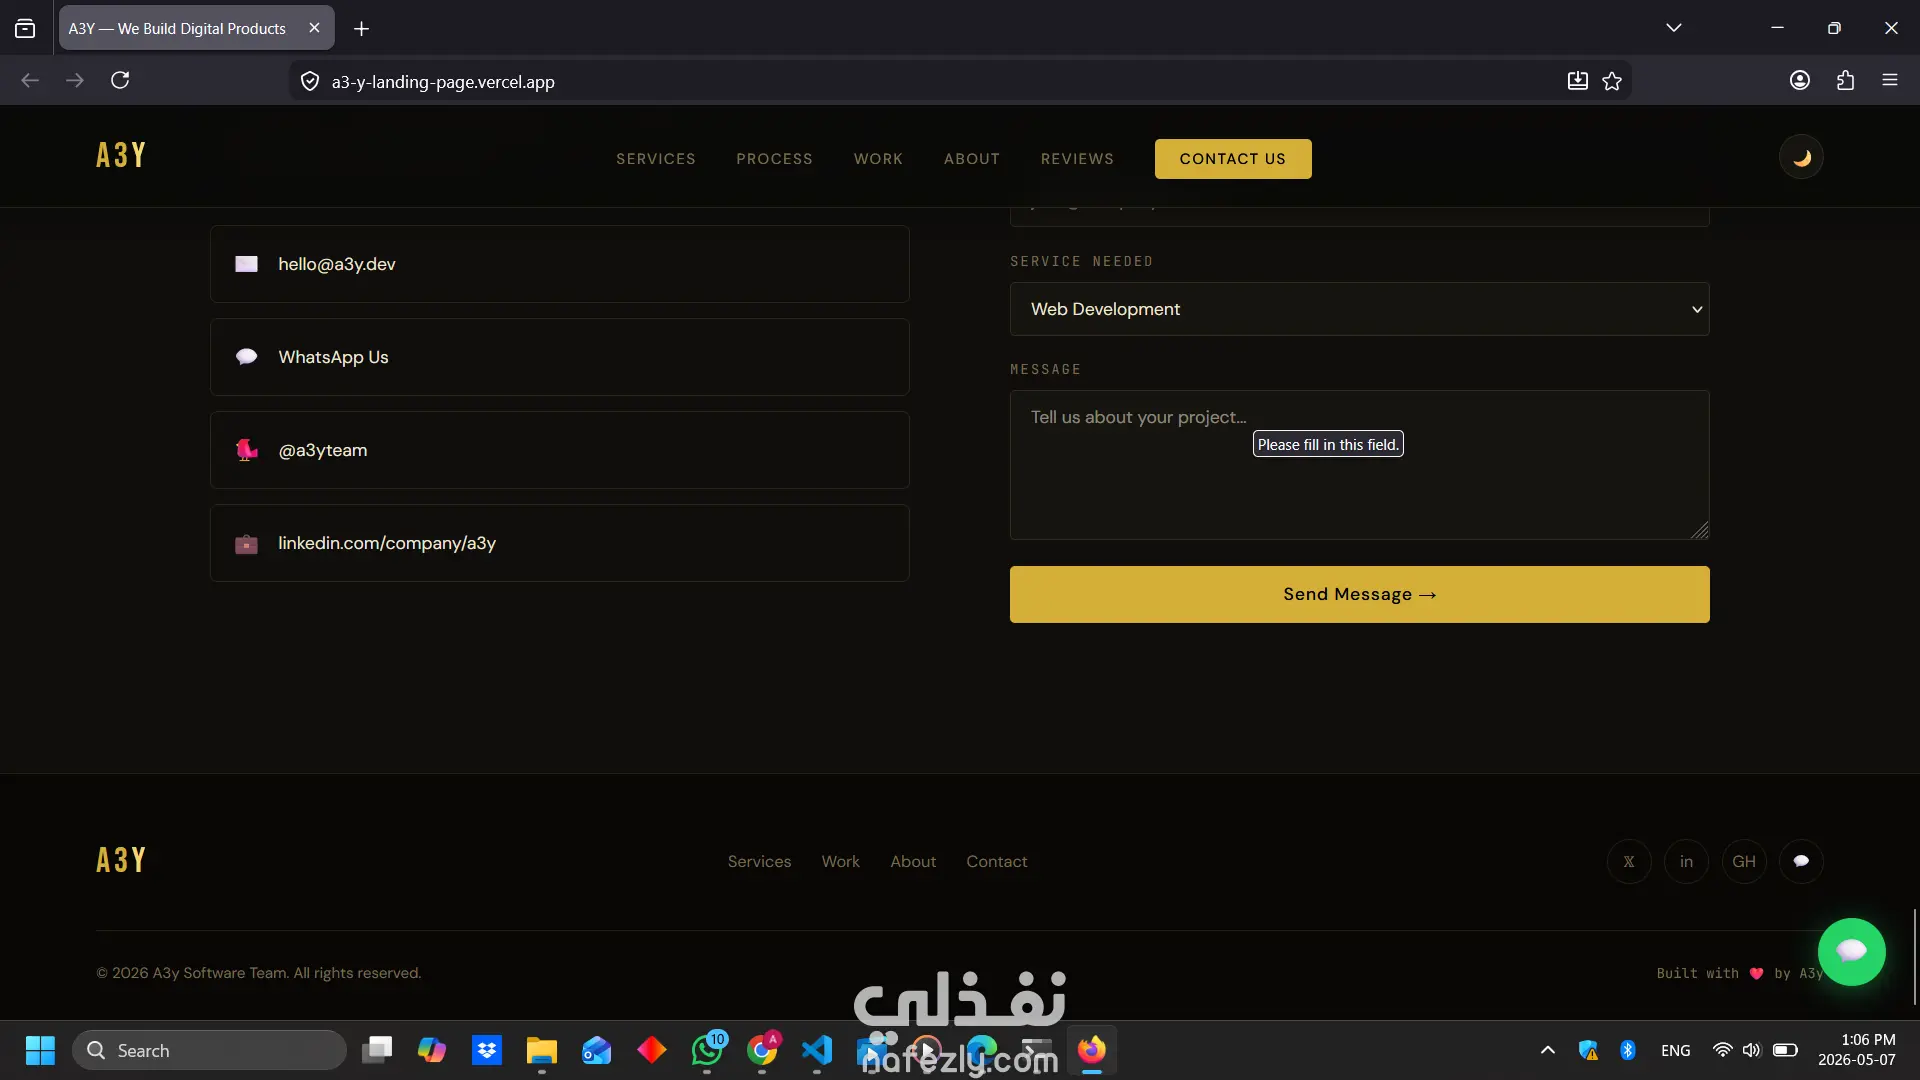Click the taskbar Search box
1920x1080 pixels.
point(209,1051)
